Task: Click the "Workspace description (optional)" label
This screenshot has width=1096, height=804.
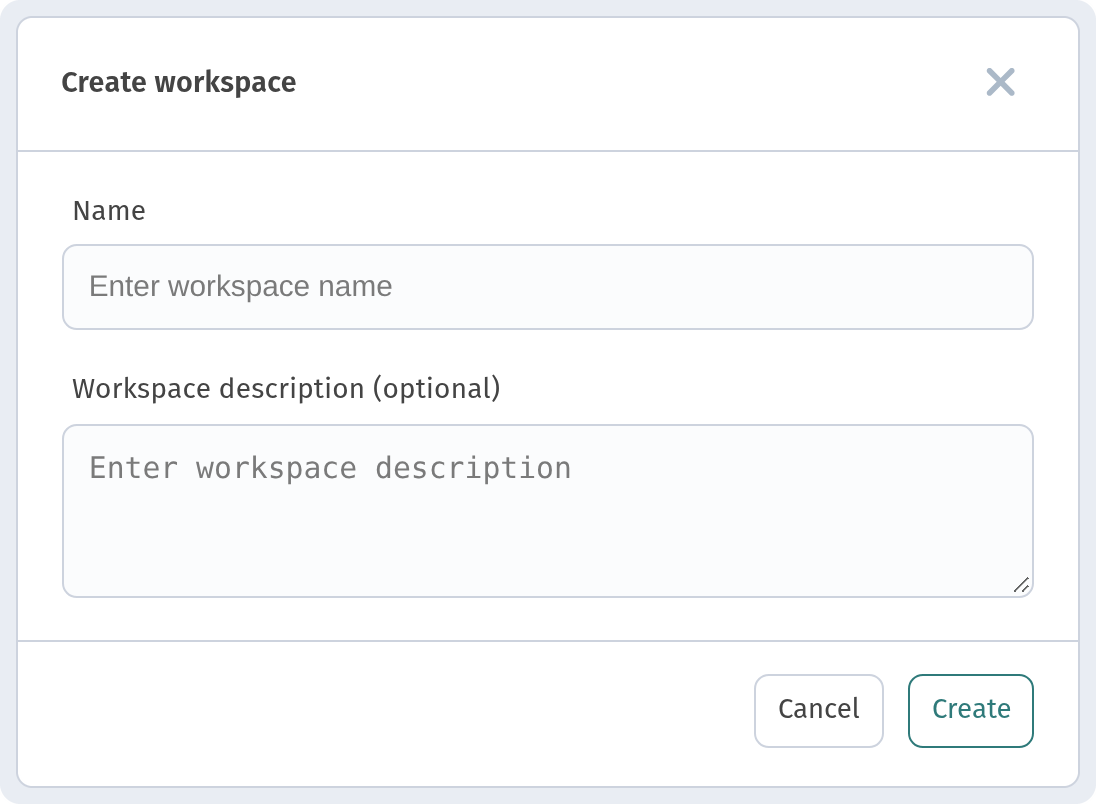Action: click(287, 389)
